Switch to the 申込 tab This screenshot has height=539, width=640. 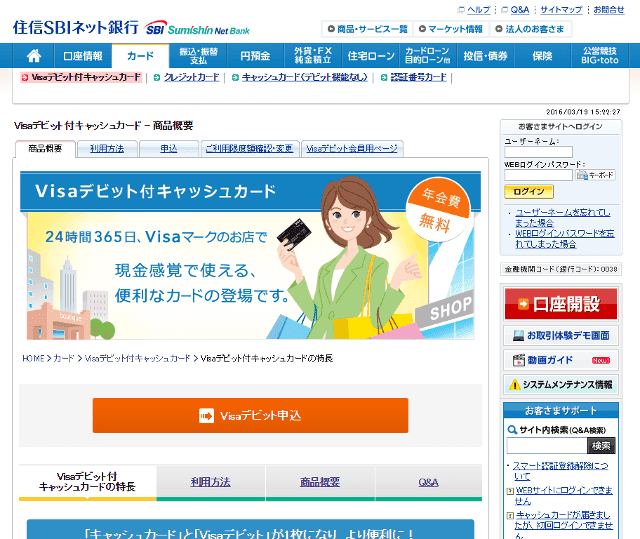tap(169, 149)
